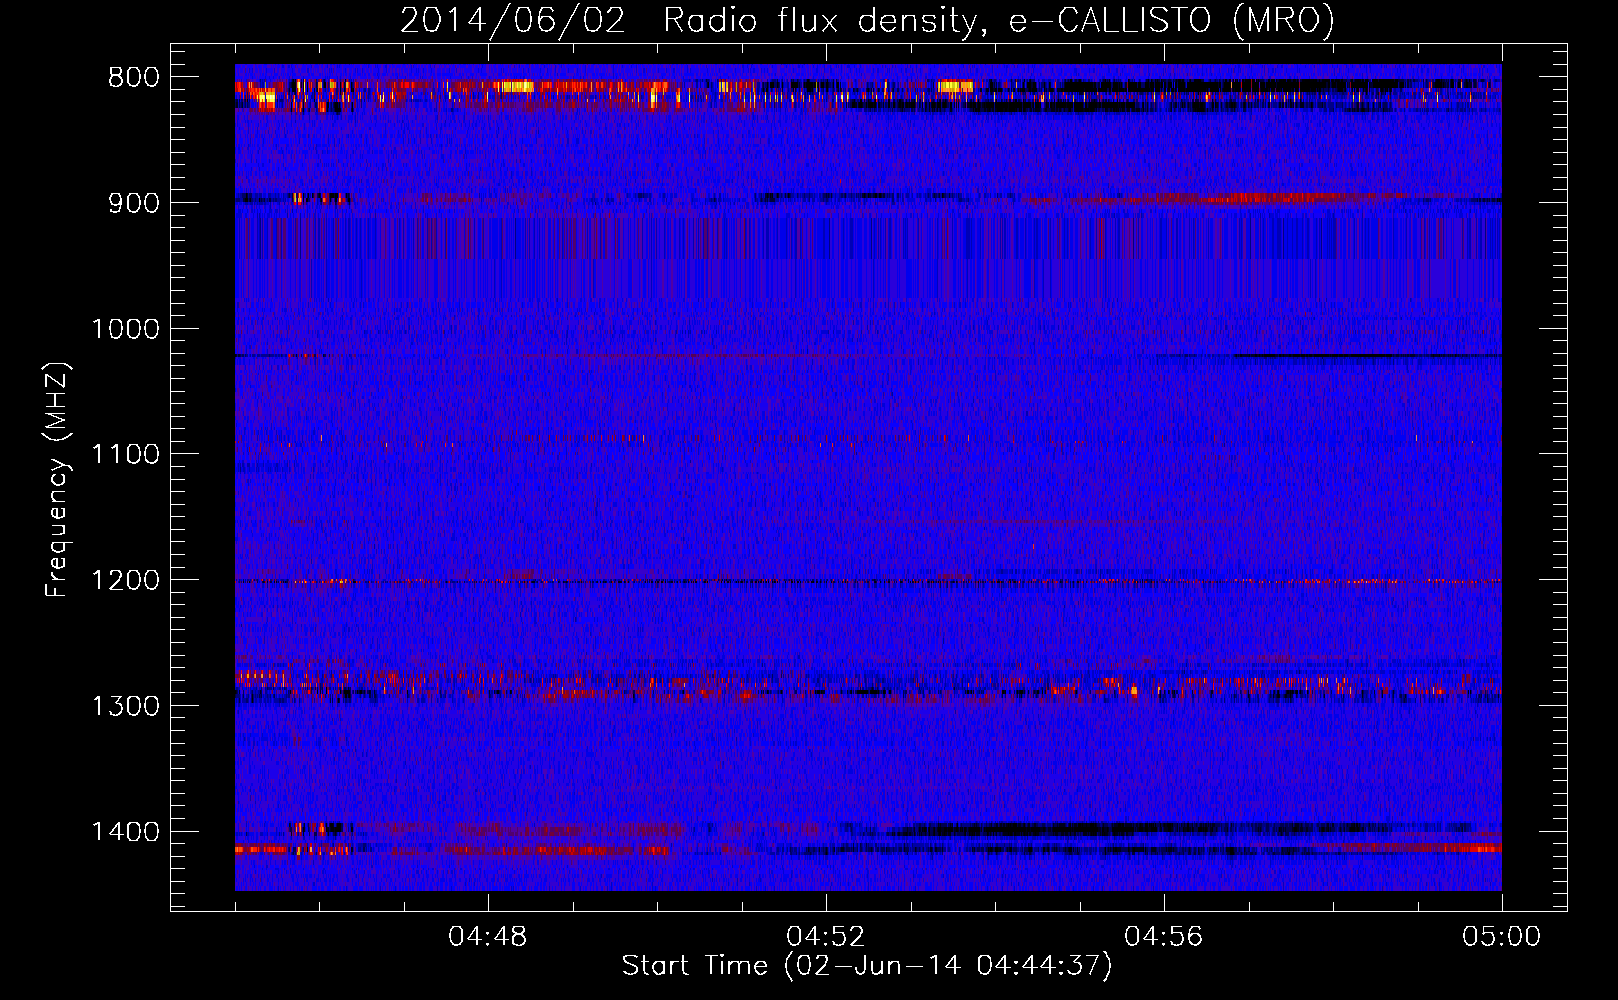Click the 1400 frequency axis label
The height and width of the screenshot is (1000, 1618).
[125, 832]
